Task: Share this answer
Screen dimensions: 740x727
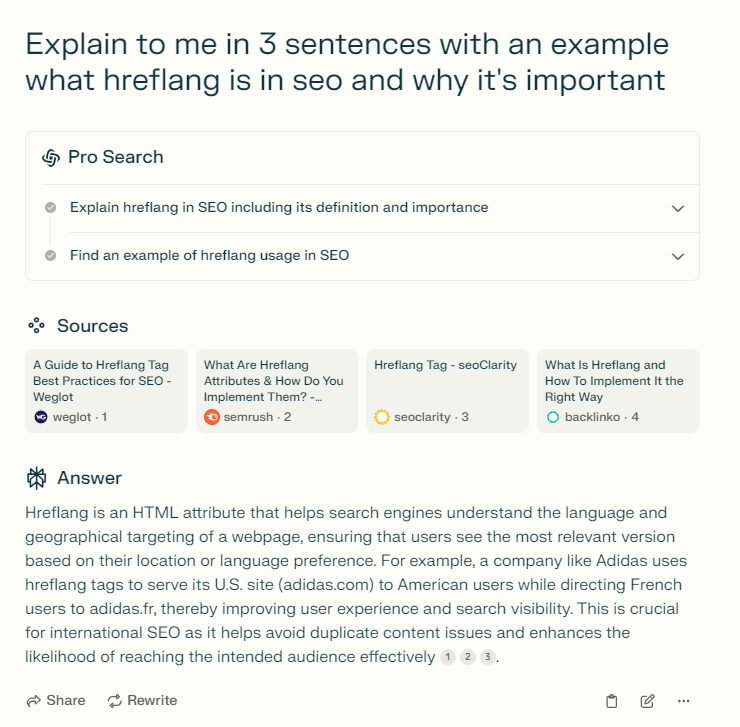Action: tap(56, 701)
